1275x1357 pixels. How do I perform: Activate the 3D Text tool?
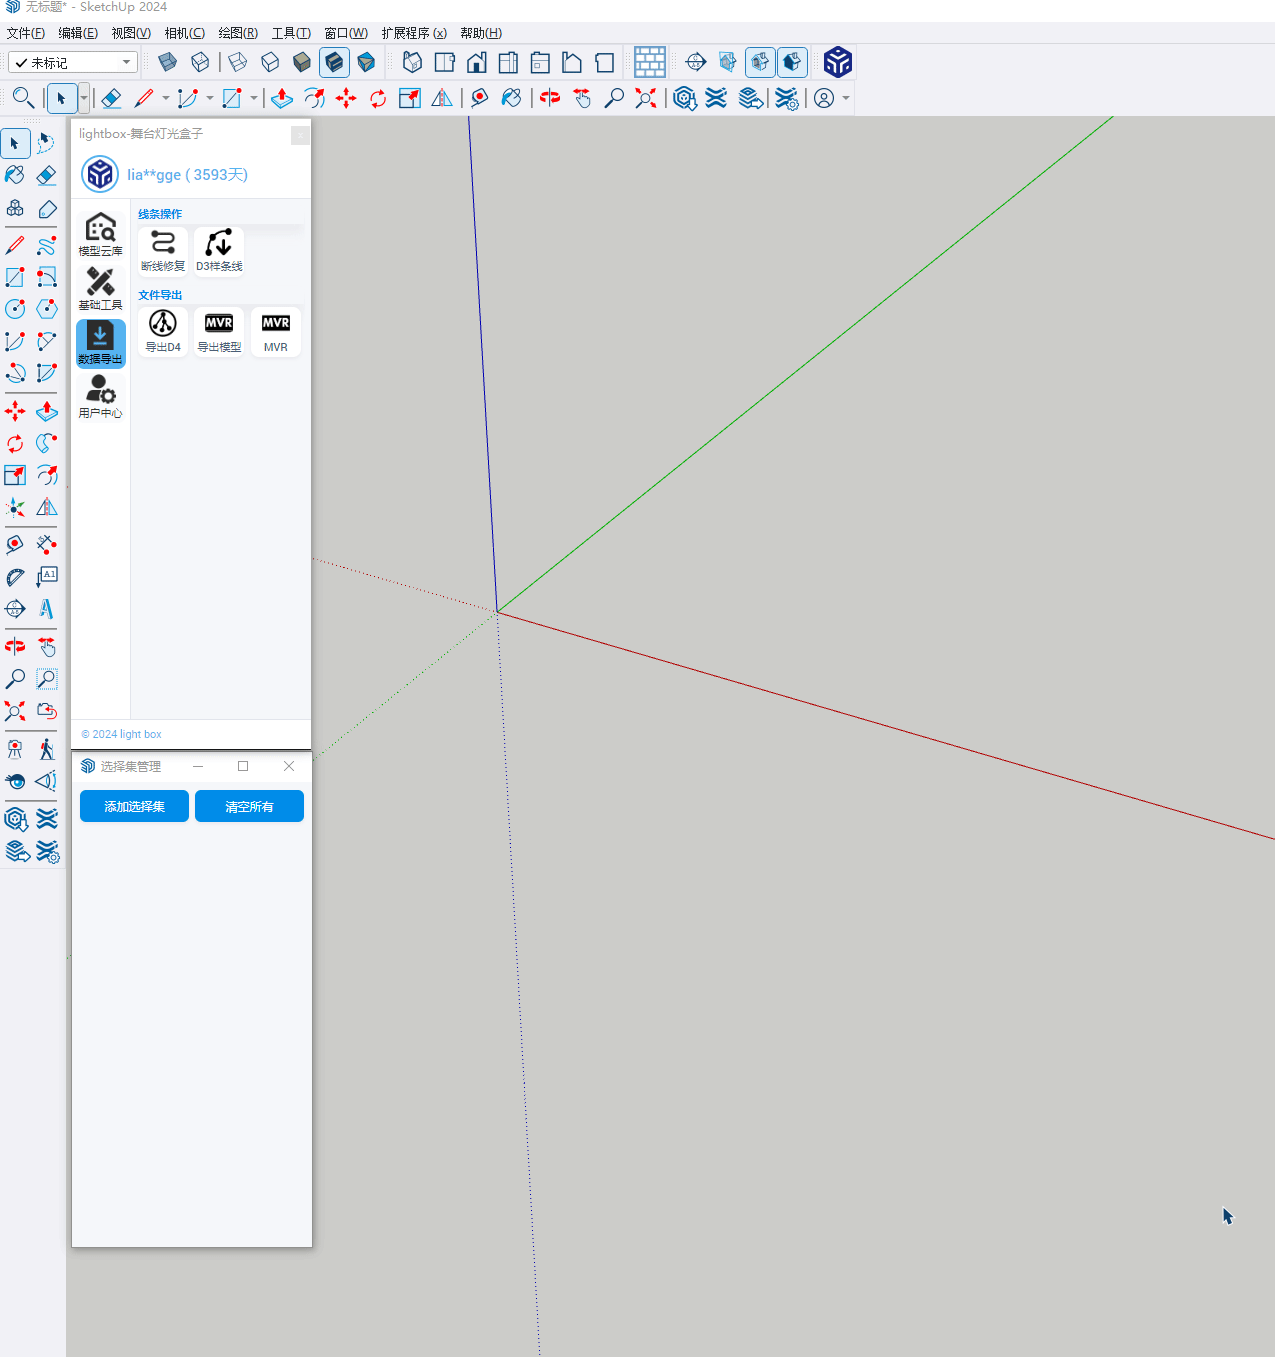(46, 608)
